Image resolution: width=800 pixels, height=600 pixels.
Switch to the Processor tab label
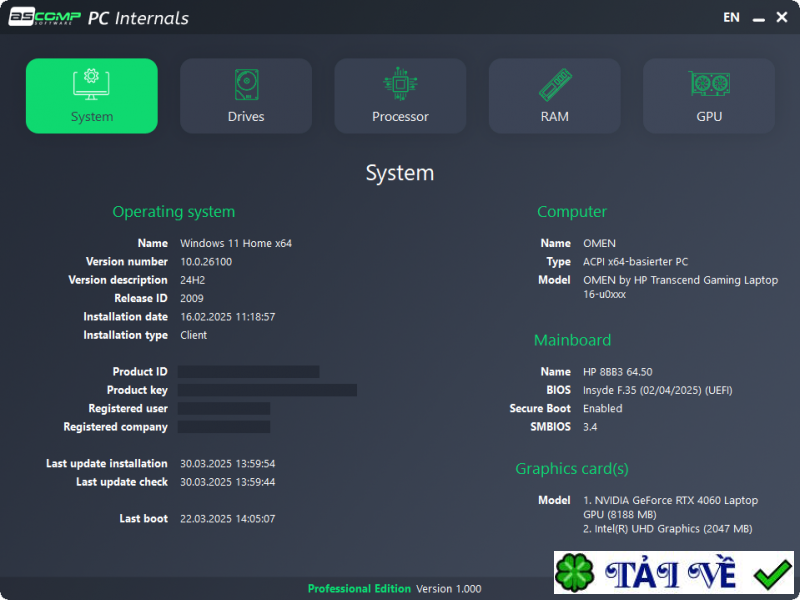[400, 117]
